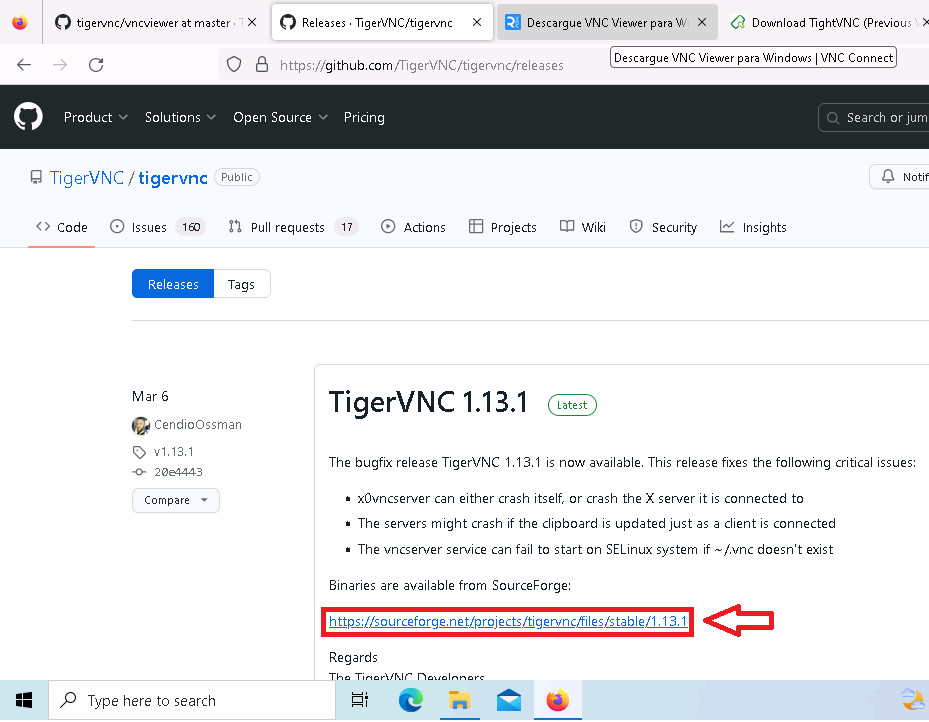The height and width of the screenshot is (722, 929).
Task: Click the Windows search box
Action: pos(191,701)
